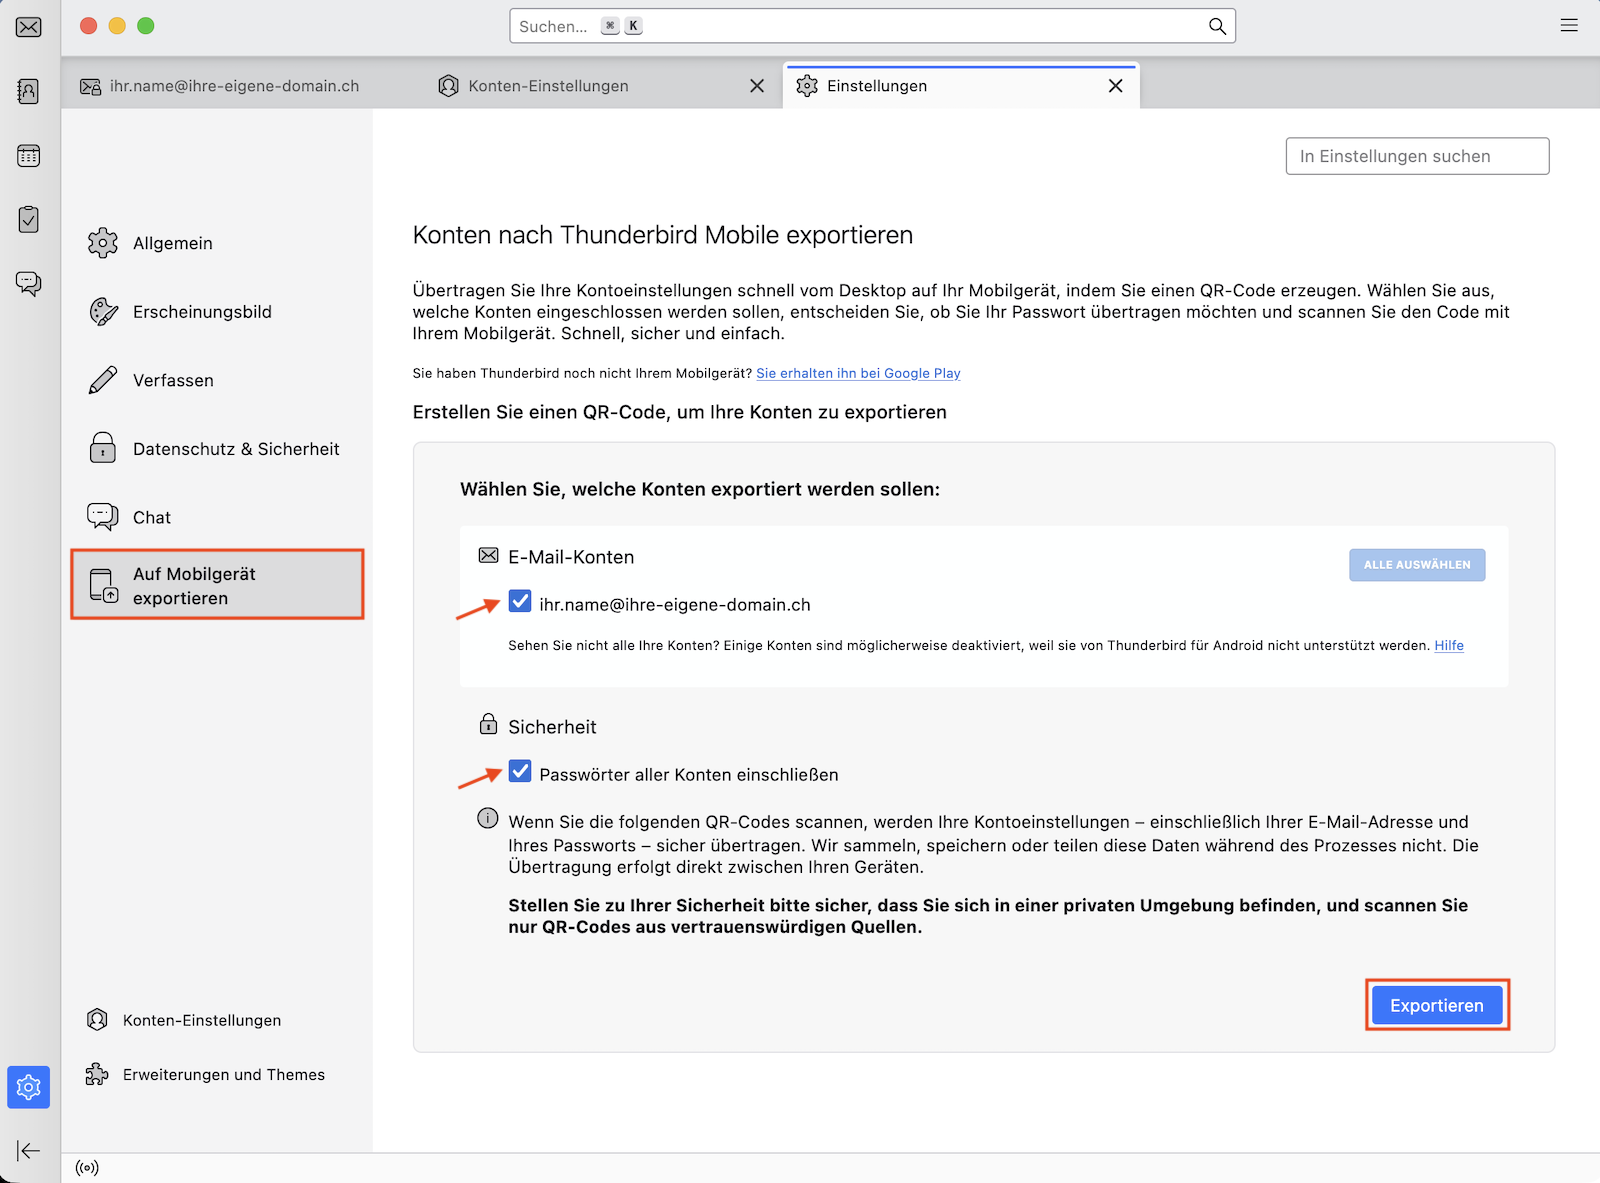
Task: Open Datenschutz & Sicherheit settings
Action: [x=217, y=449]
